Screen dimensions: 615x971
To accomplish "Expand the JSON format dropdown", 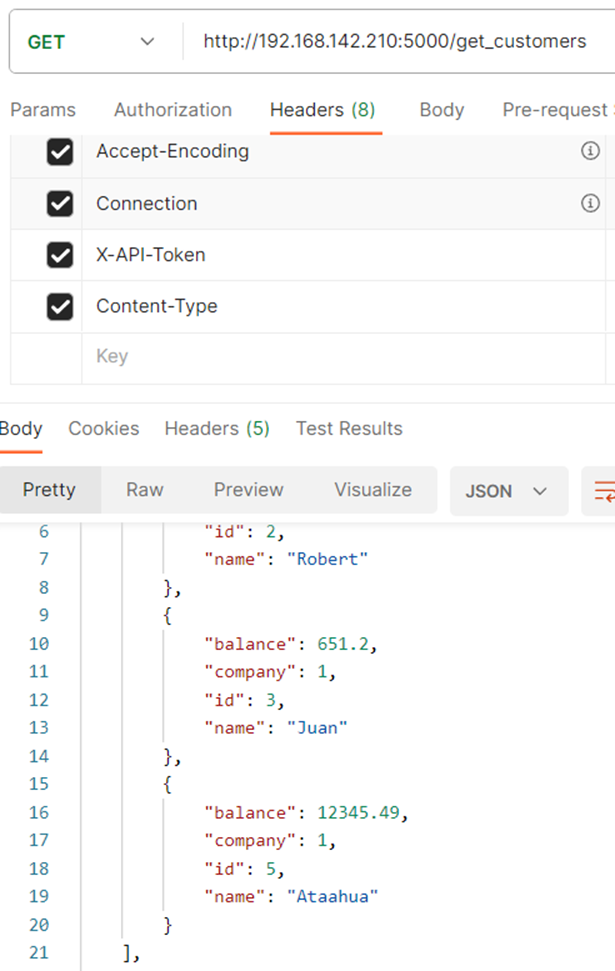I will pos(508,491).
